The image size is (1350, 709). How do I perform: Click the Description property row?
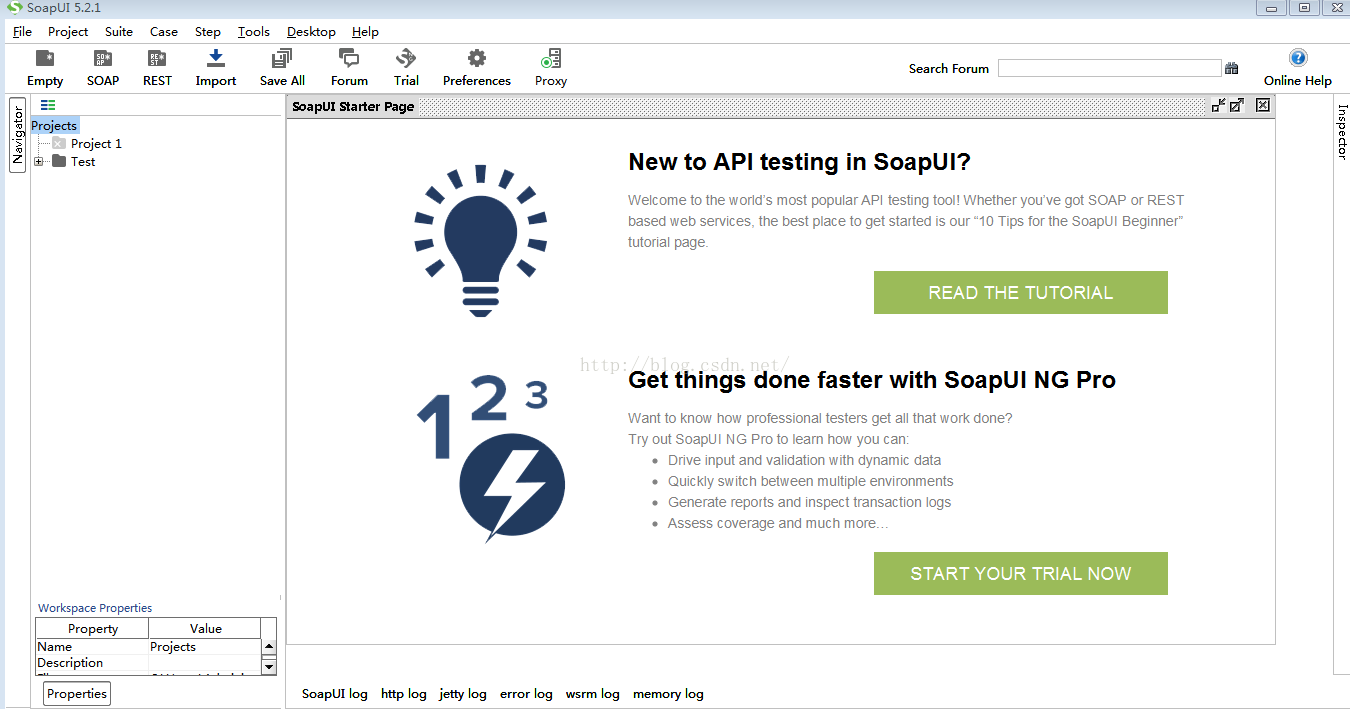[x=148, y=663]
